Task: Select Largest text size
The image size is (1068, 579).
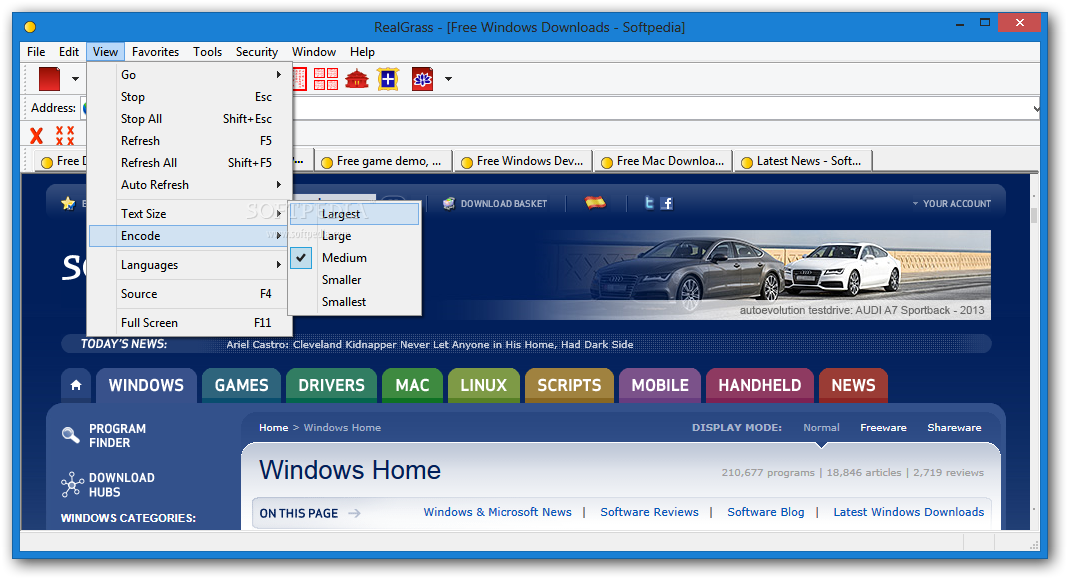Action: [x=355, y=214]
